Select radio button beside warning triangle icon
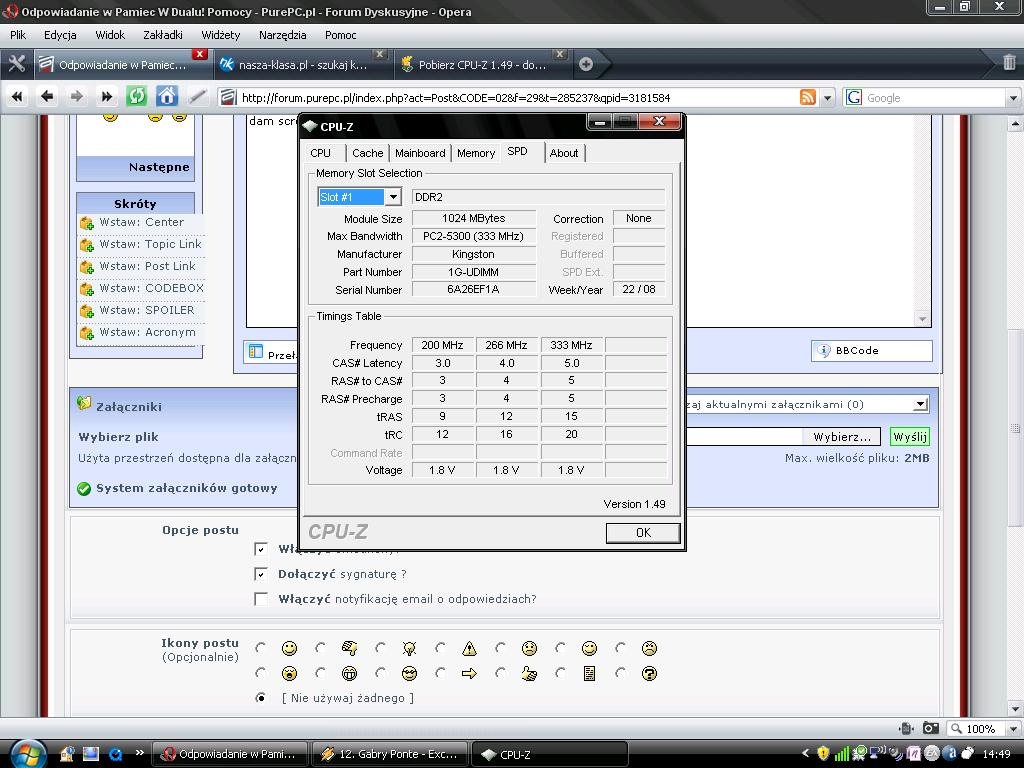The height and width of the screenshot is (768, 1024). 440,648
